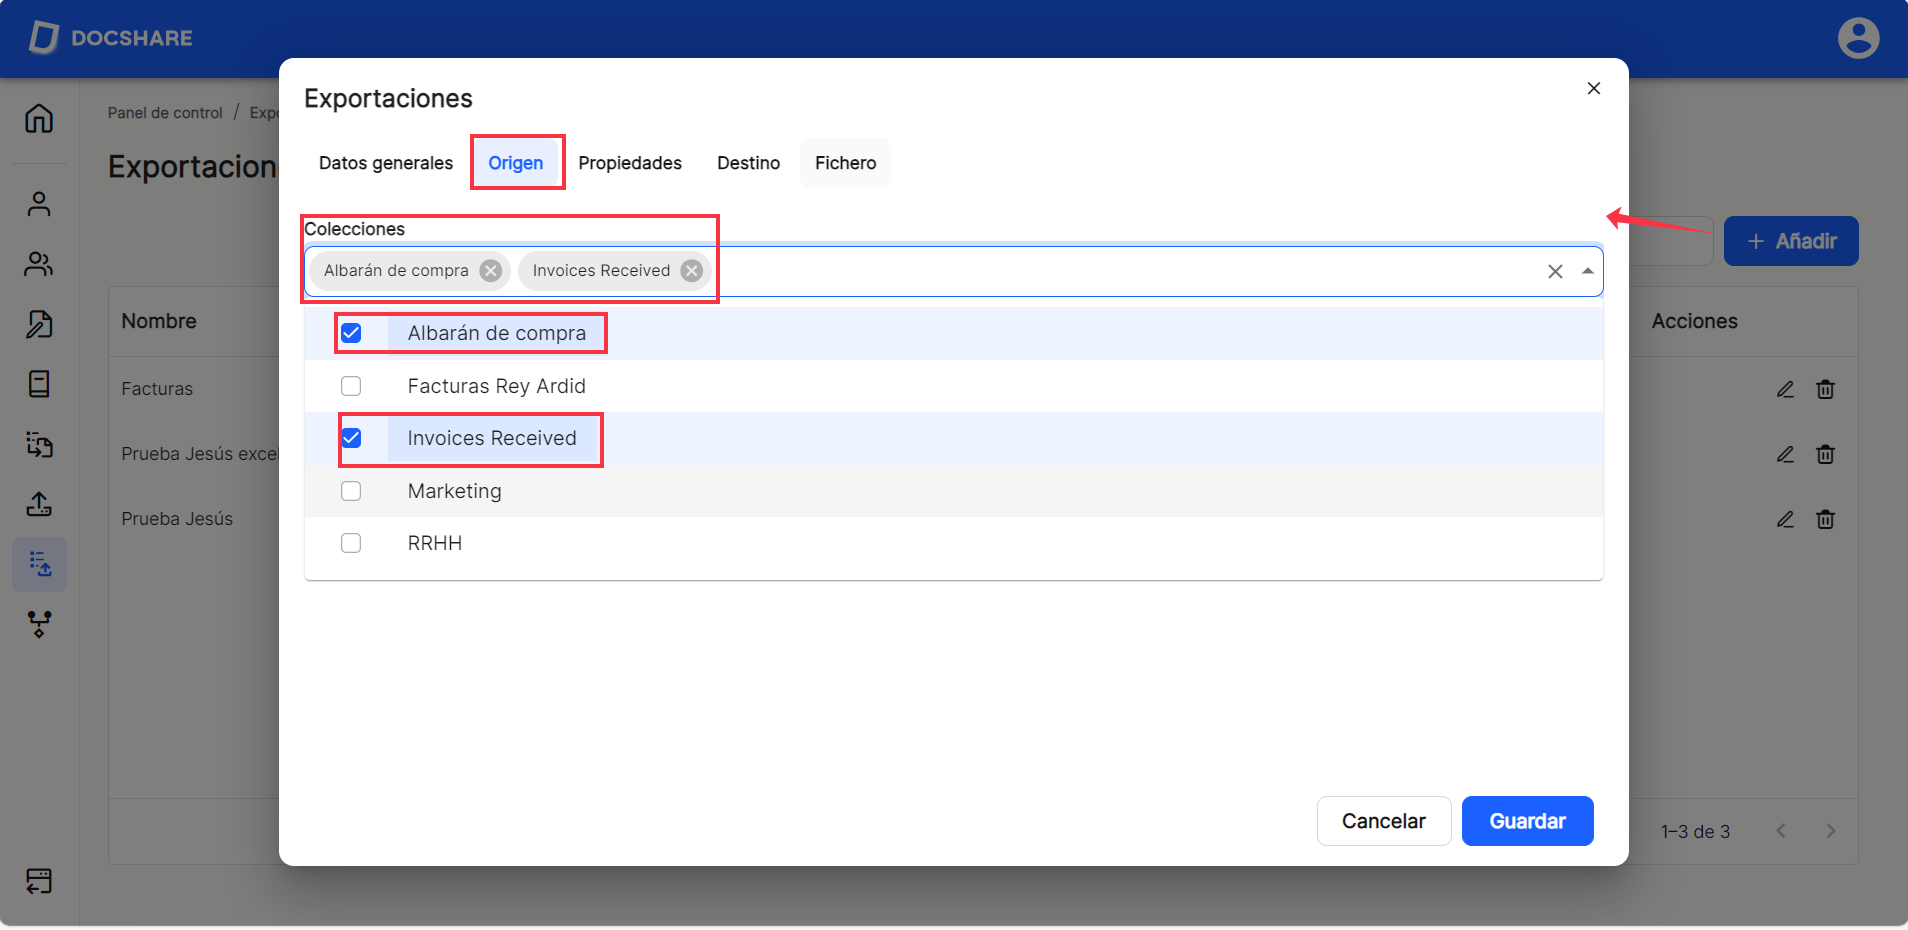Check the RRHH checkbox
1908x930 pixels.
pyautogui.click(x=351, y=543)
